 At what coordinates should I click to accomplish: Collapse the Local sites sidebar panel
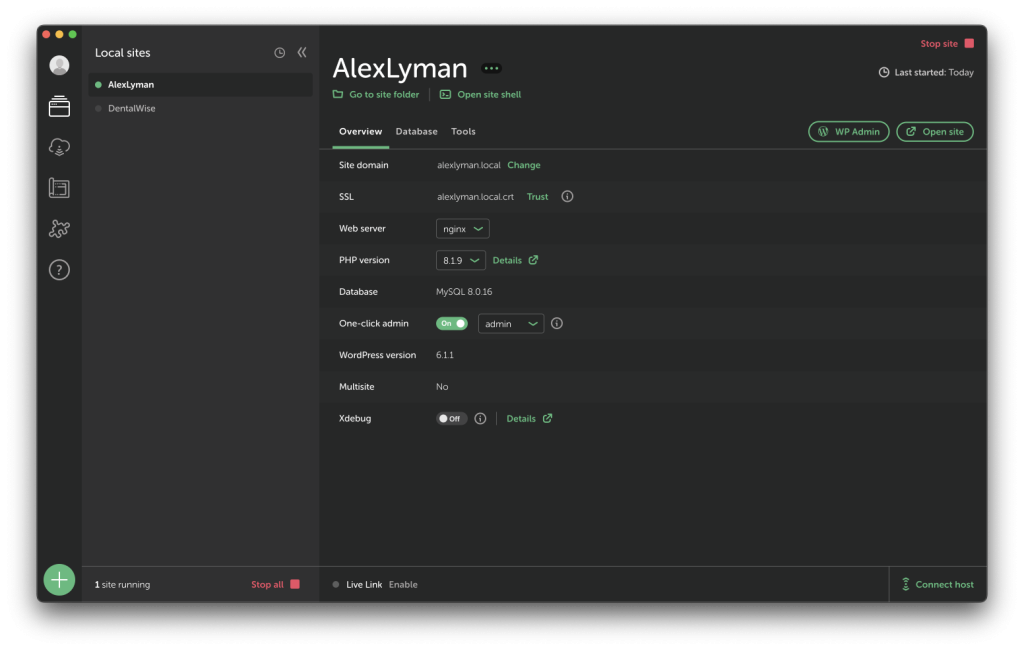click(302, 53)
